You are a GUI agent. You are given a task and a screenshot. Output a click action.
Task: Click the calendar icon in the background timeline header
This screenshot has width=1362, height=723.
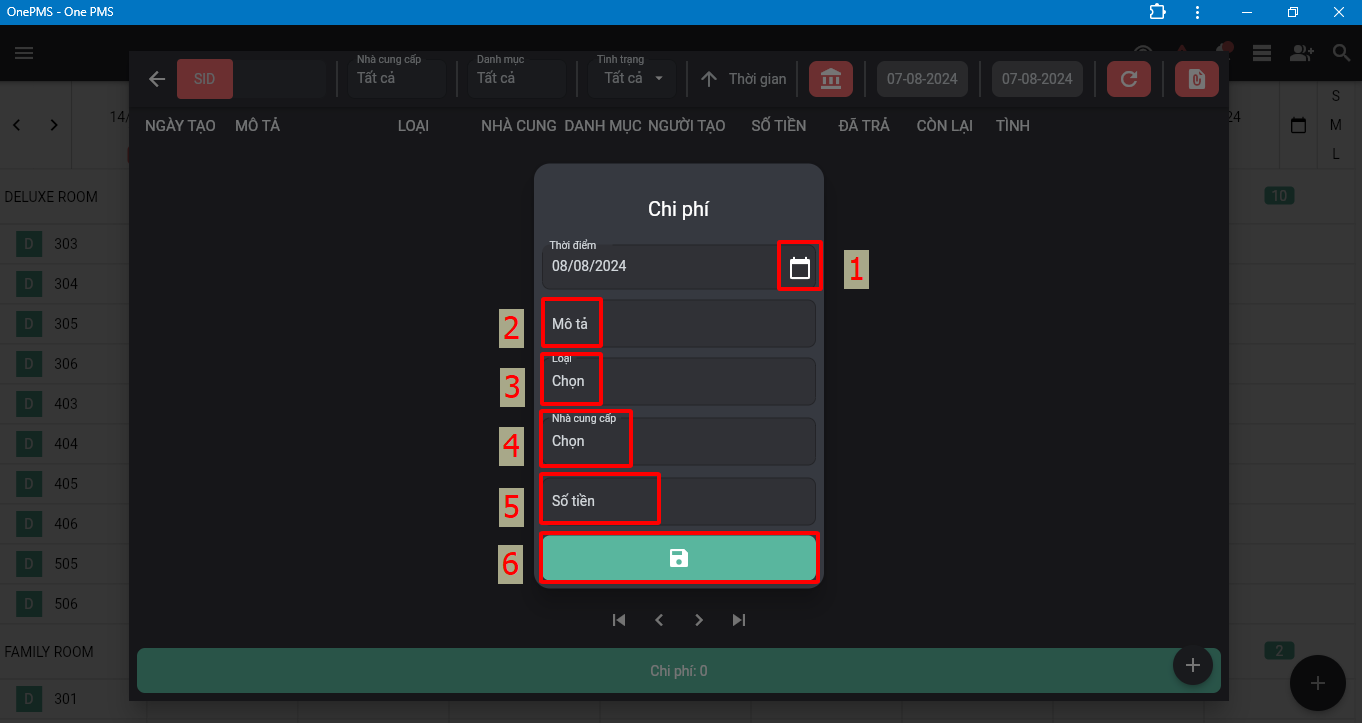(1299, 125)
